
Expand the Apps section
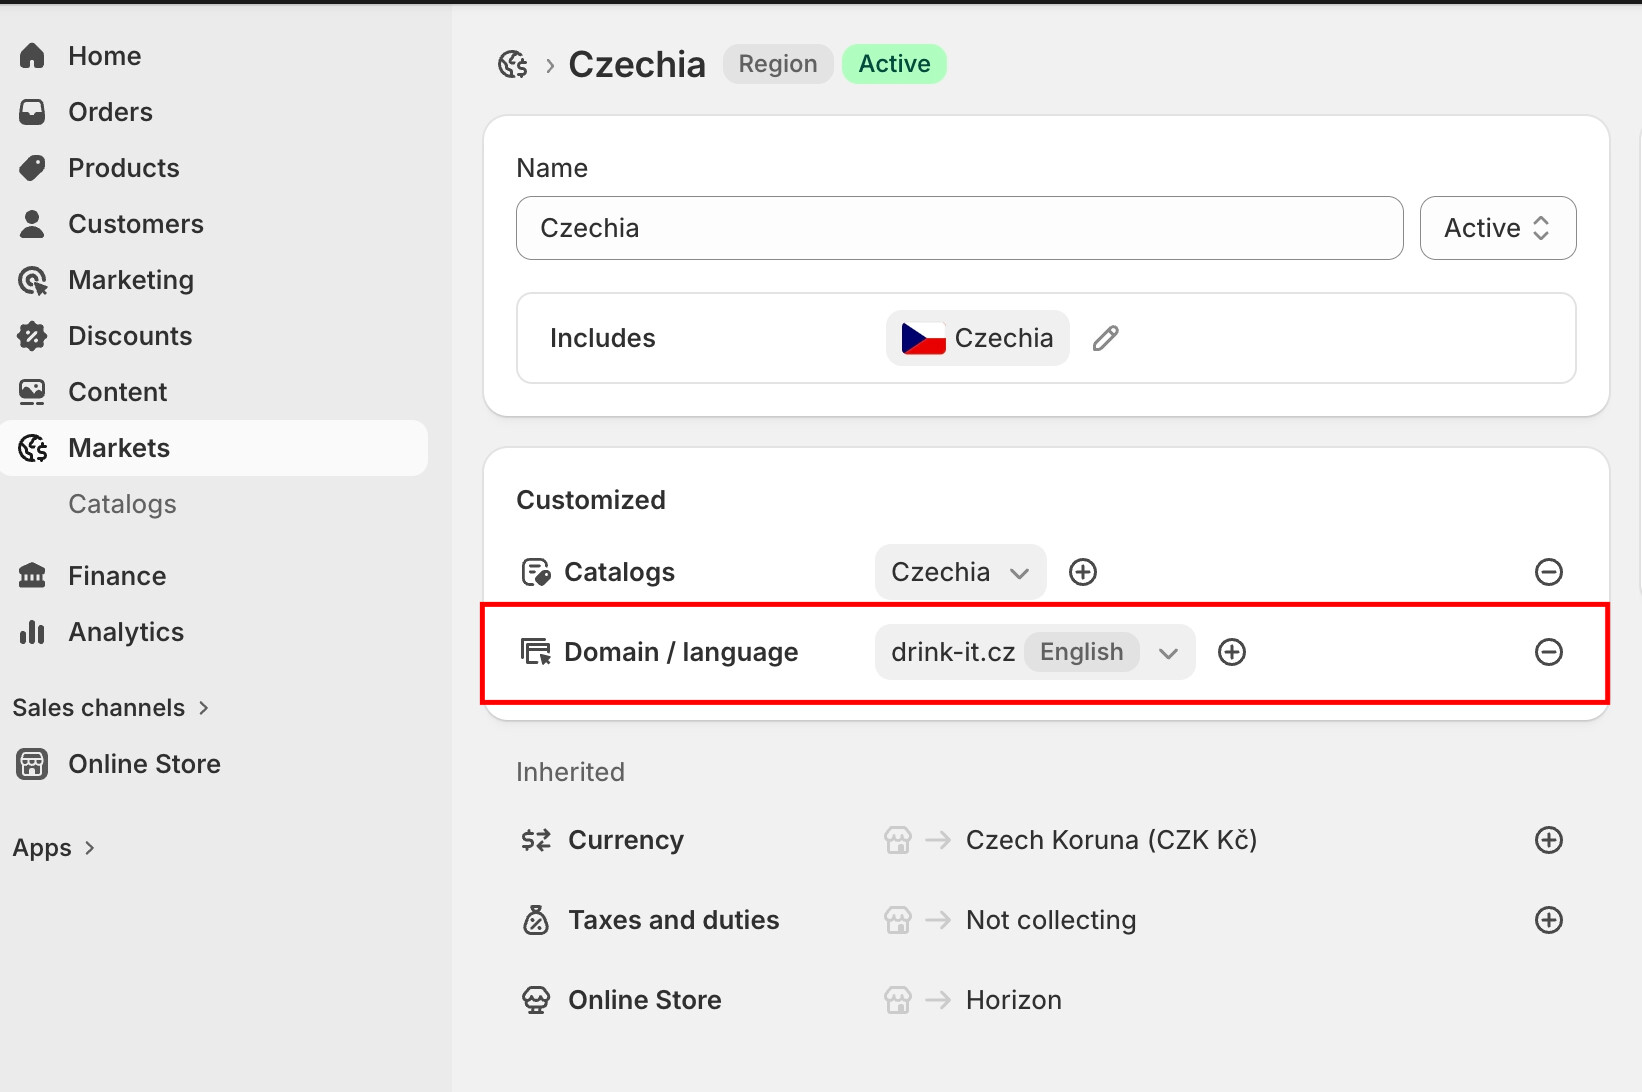coord(54,848)
